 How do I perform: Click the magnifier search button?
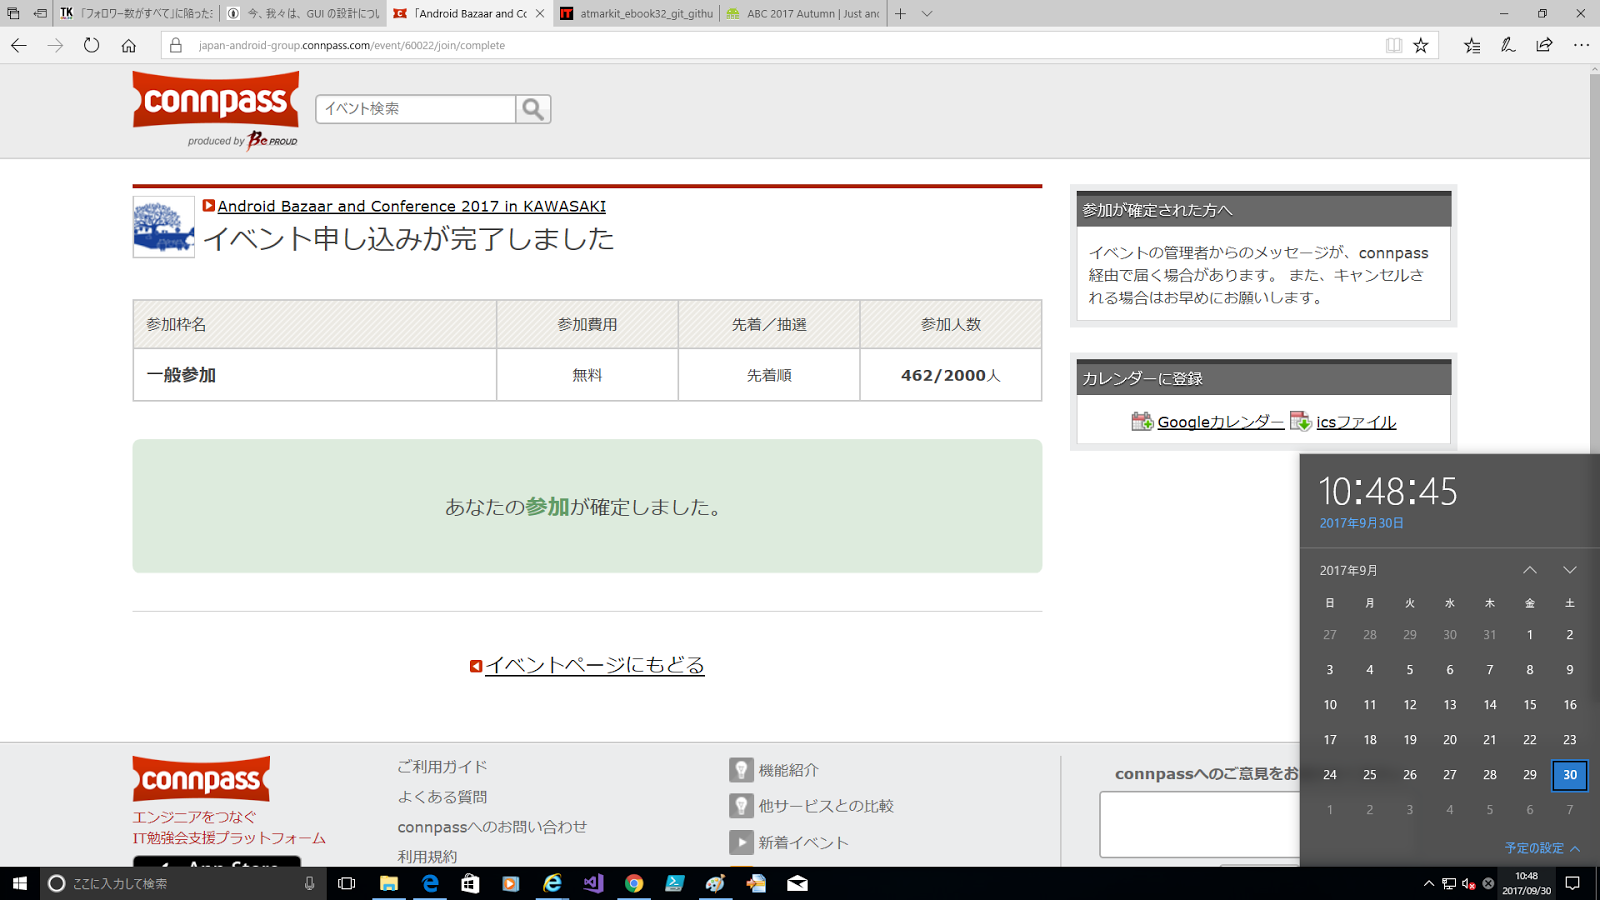(533, 109)
